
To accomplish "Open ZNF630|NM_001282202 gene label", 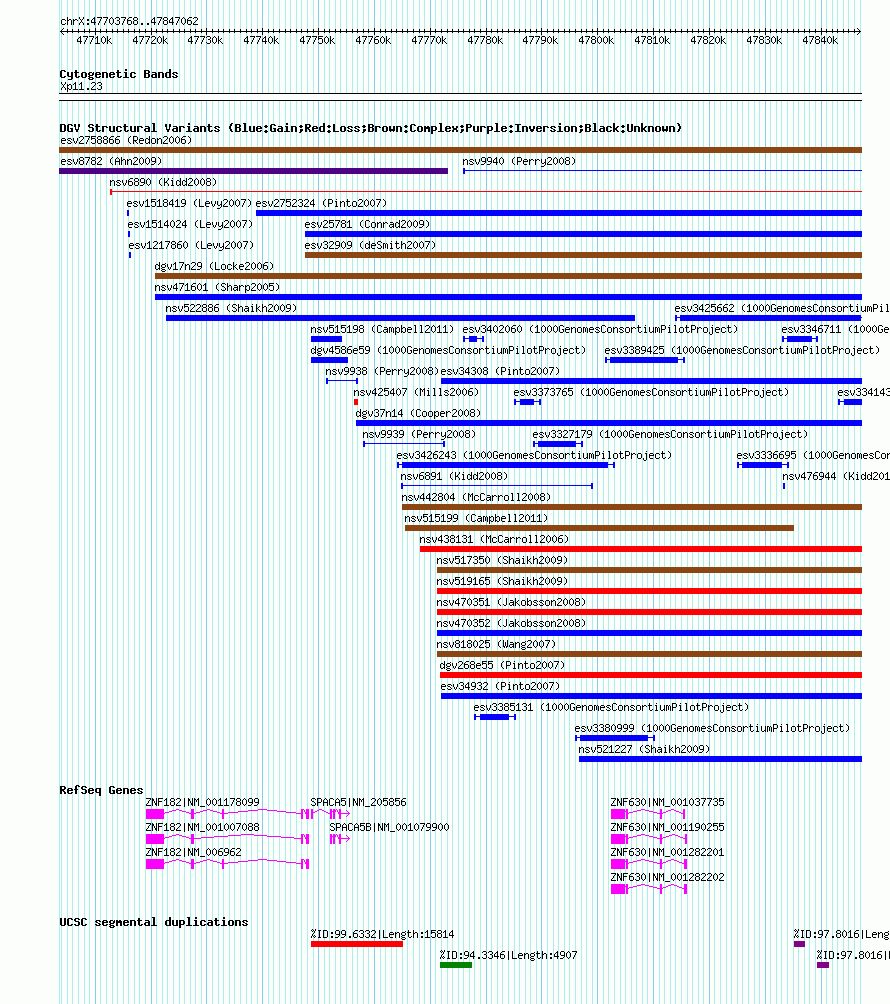I will click(668, 877).
